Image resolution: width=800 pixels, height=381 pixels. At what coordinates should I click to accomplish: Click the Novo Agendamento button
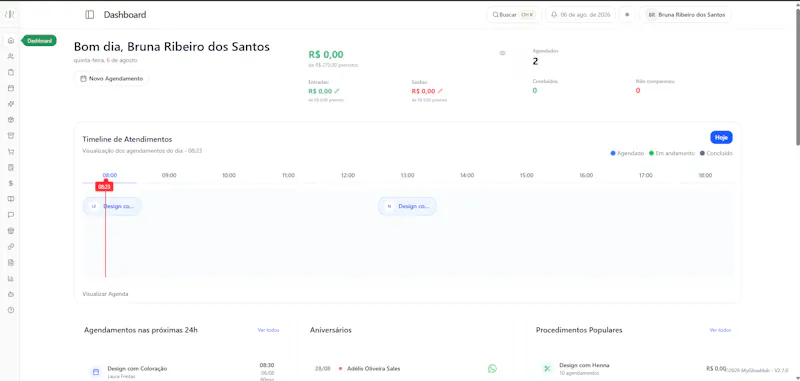tap(112, 79)
